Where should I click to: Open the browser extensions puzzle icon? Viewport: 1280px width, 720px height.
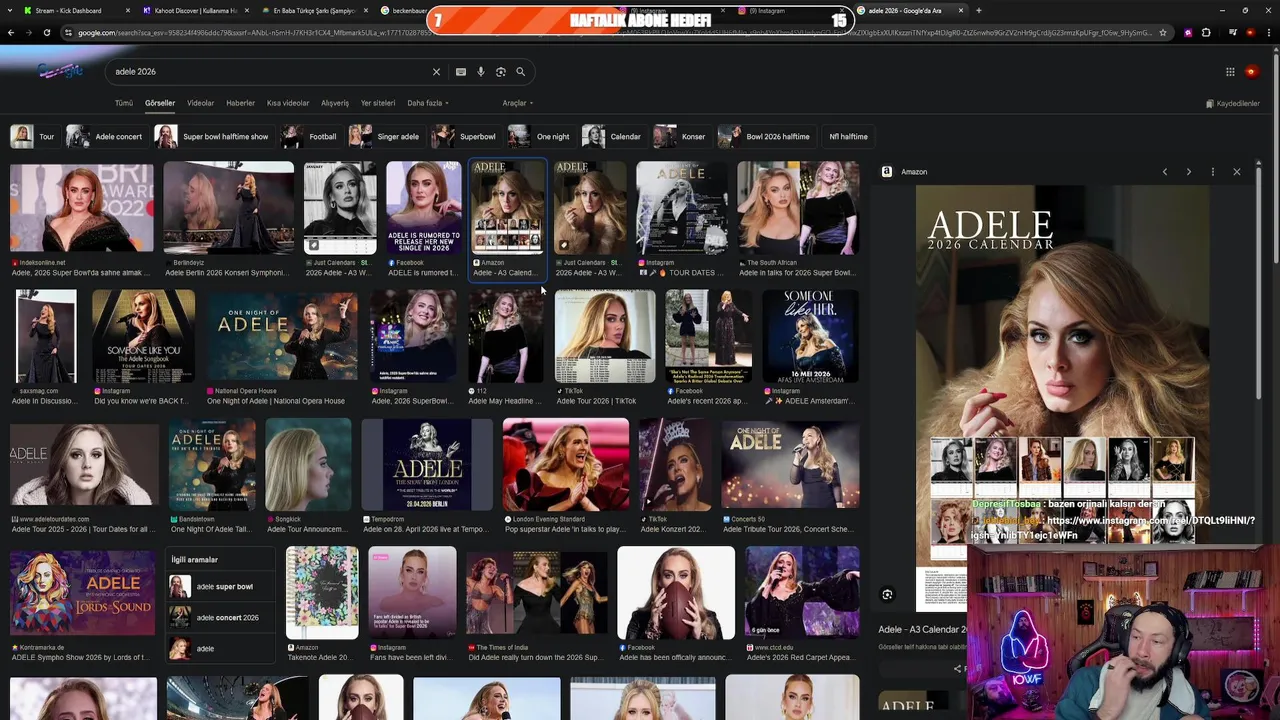1206,33
